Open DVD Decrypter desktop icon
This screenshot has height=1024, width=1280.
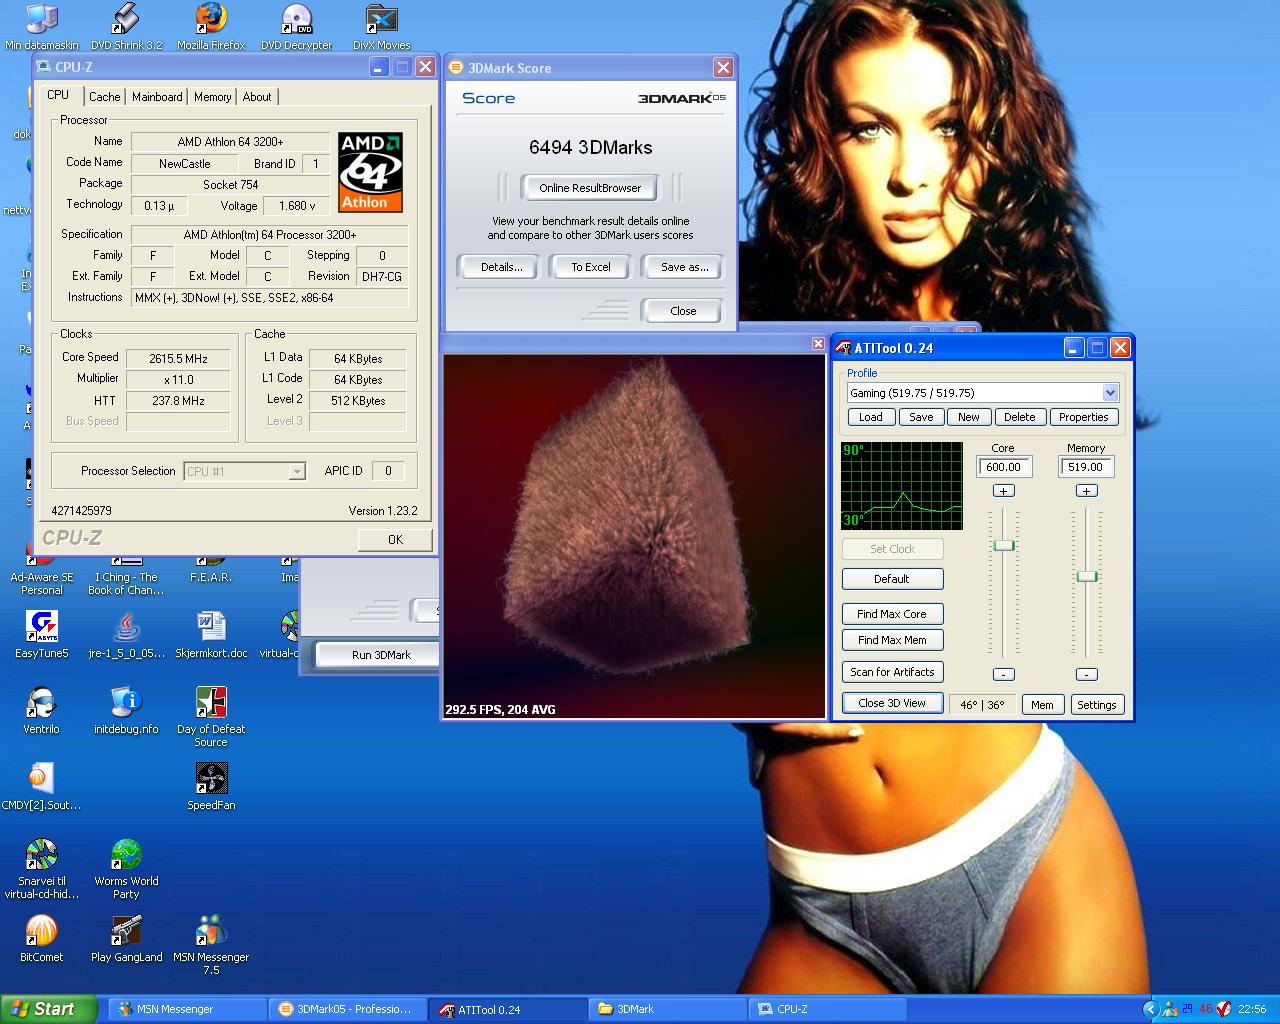pos(296,26)
